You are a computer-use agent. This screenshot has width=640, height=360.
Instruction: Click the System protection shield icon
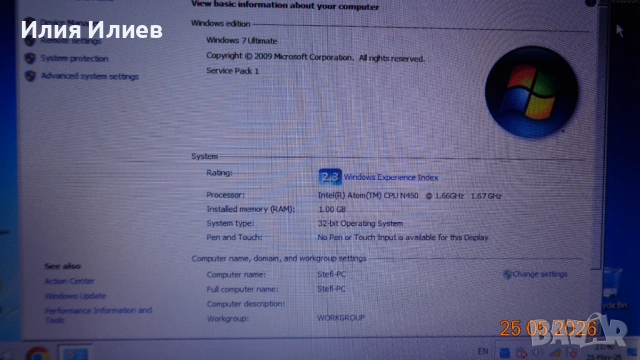pos(30,58)
